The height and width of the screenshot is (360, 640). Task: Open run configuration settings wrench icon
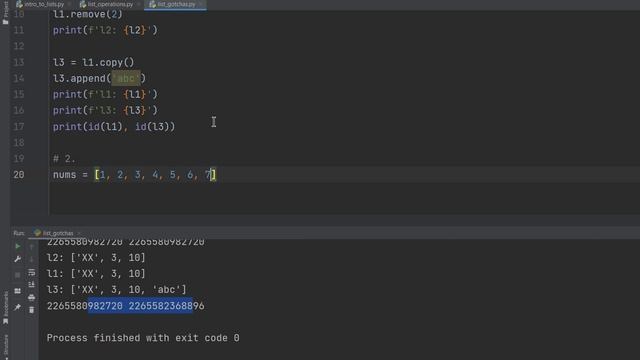point(18,259)
